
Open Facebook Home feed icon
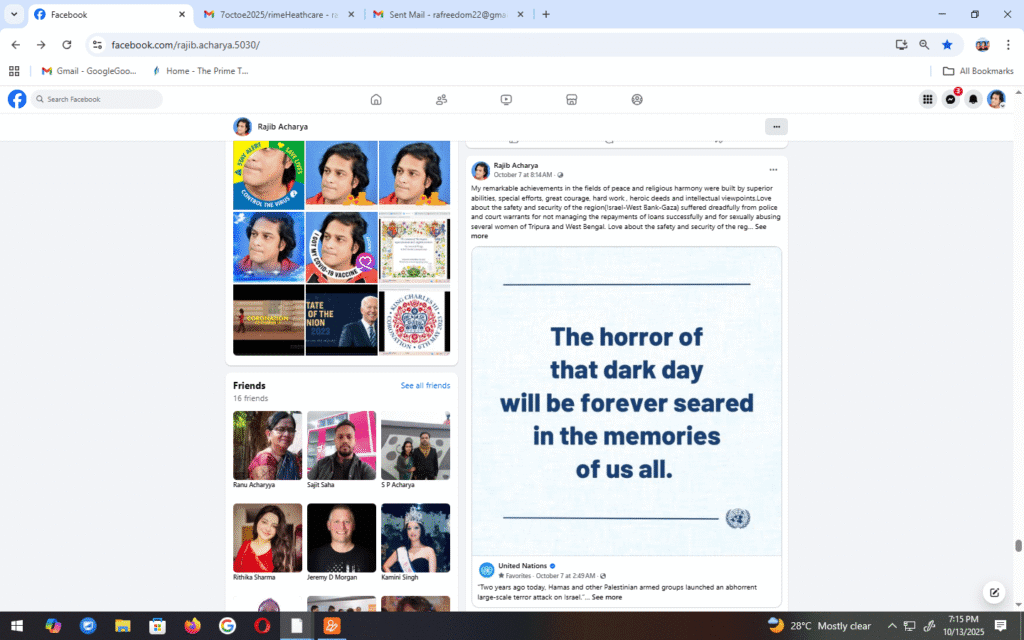[376, 99]
